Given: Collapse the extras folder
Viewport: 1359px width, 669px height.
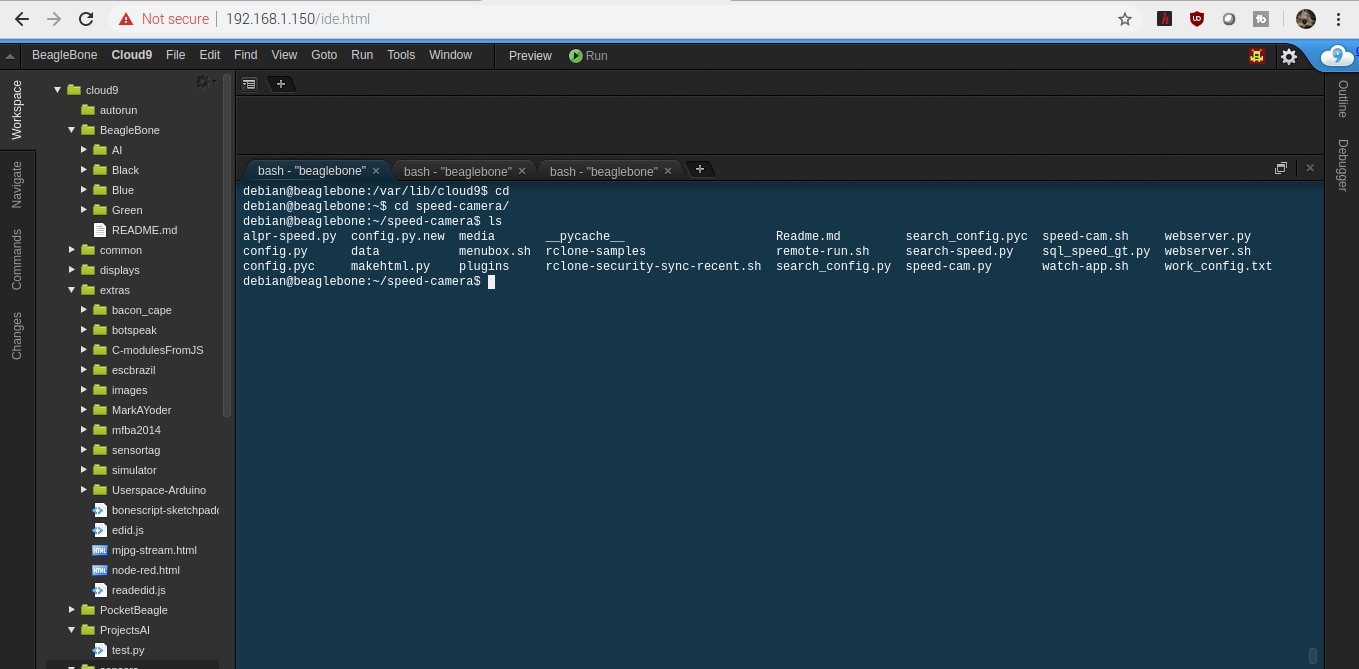Looking at the screenshot, I should pos(72,290).
